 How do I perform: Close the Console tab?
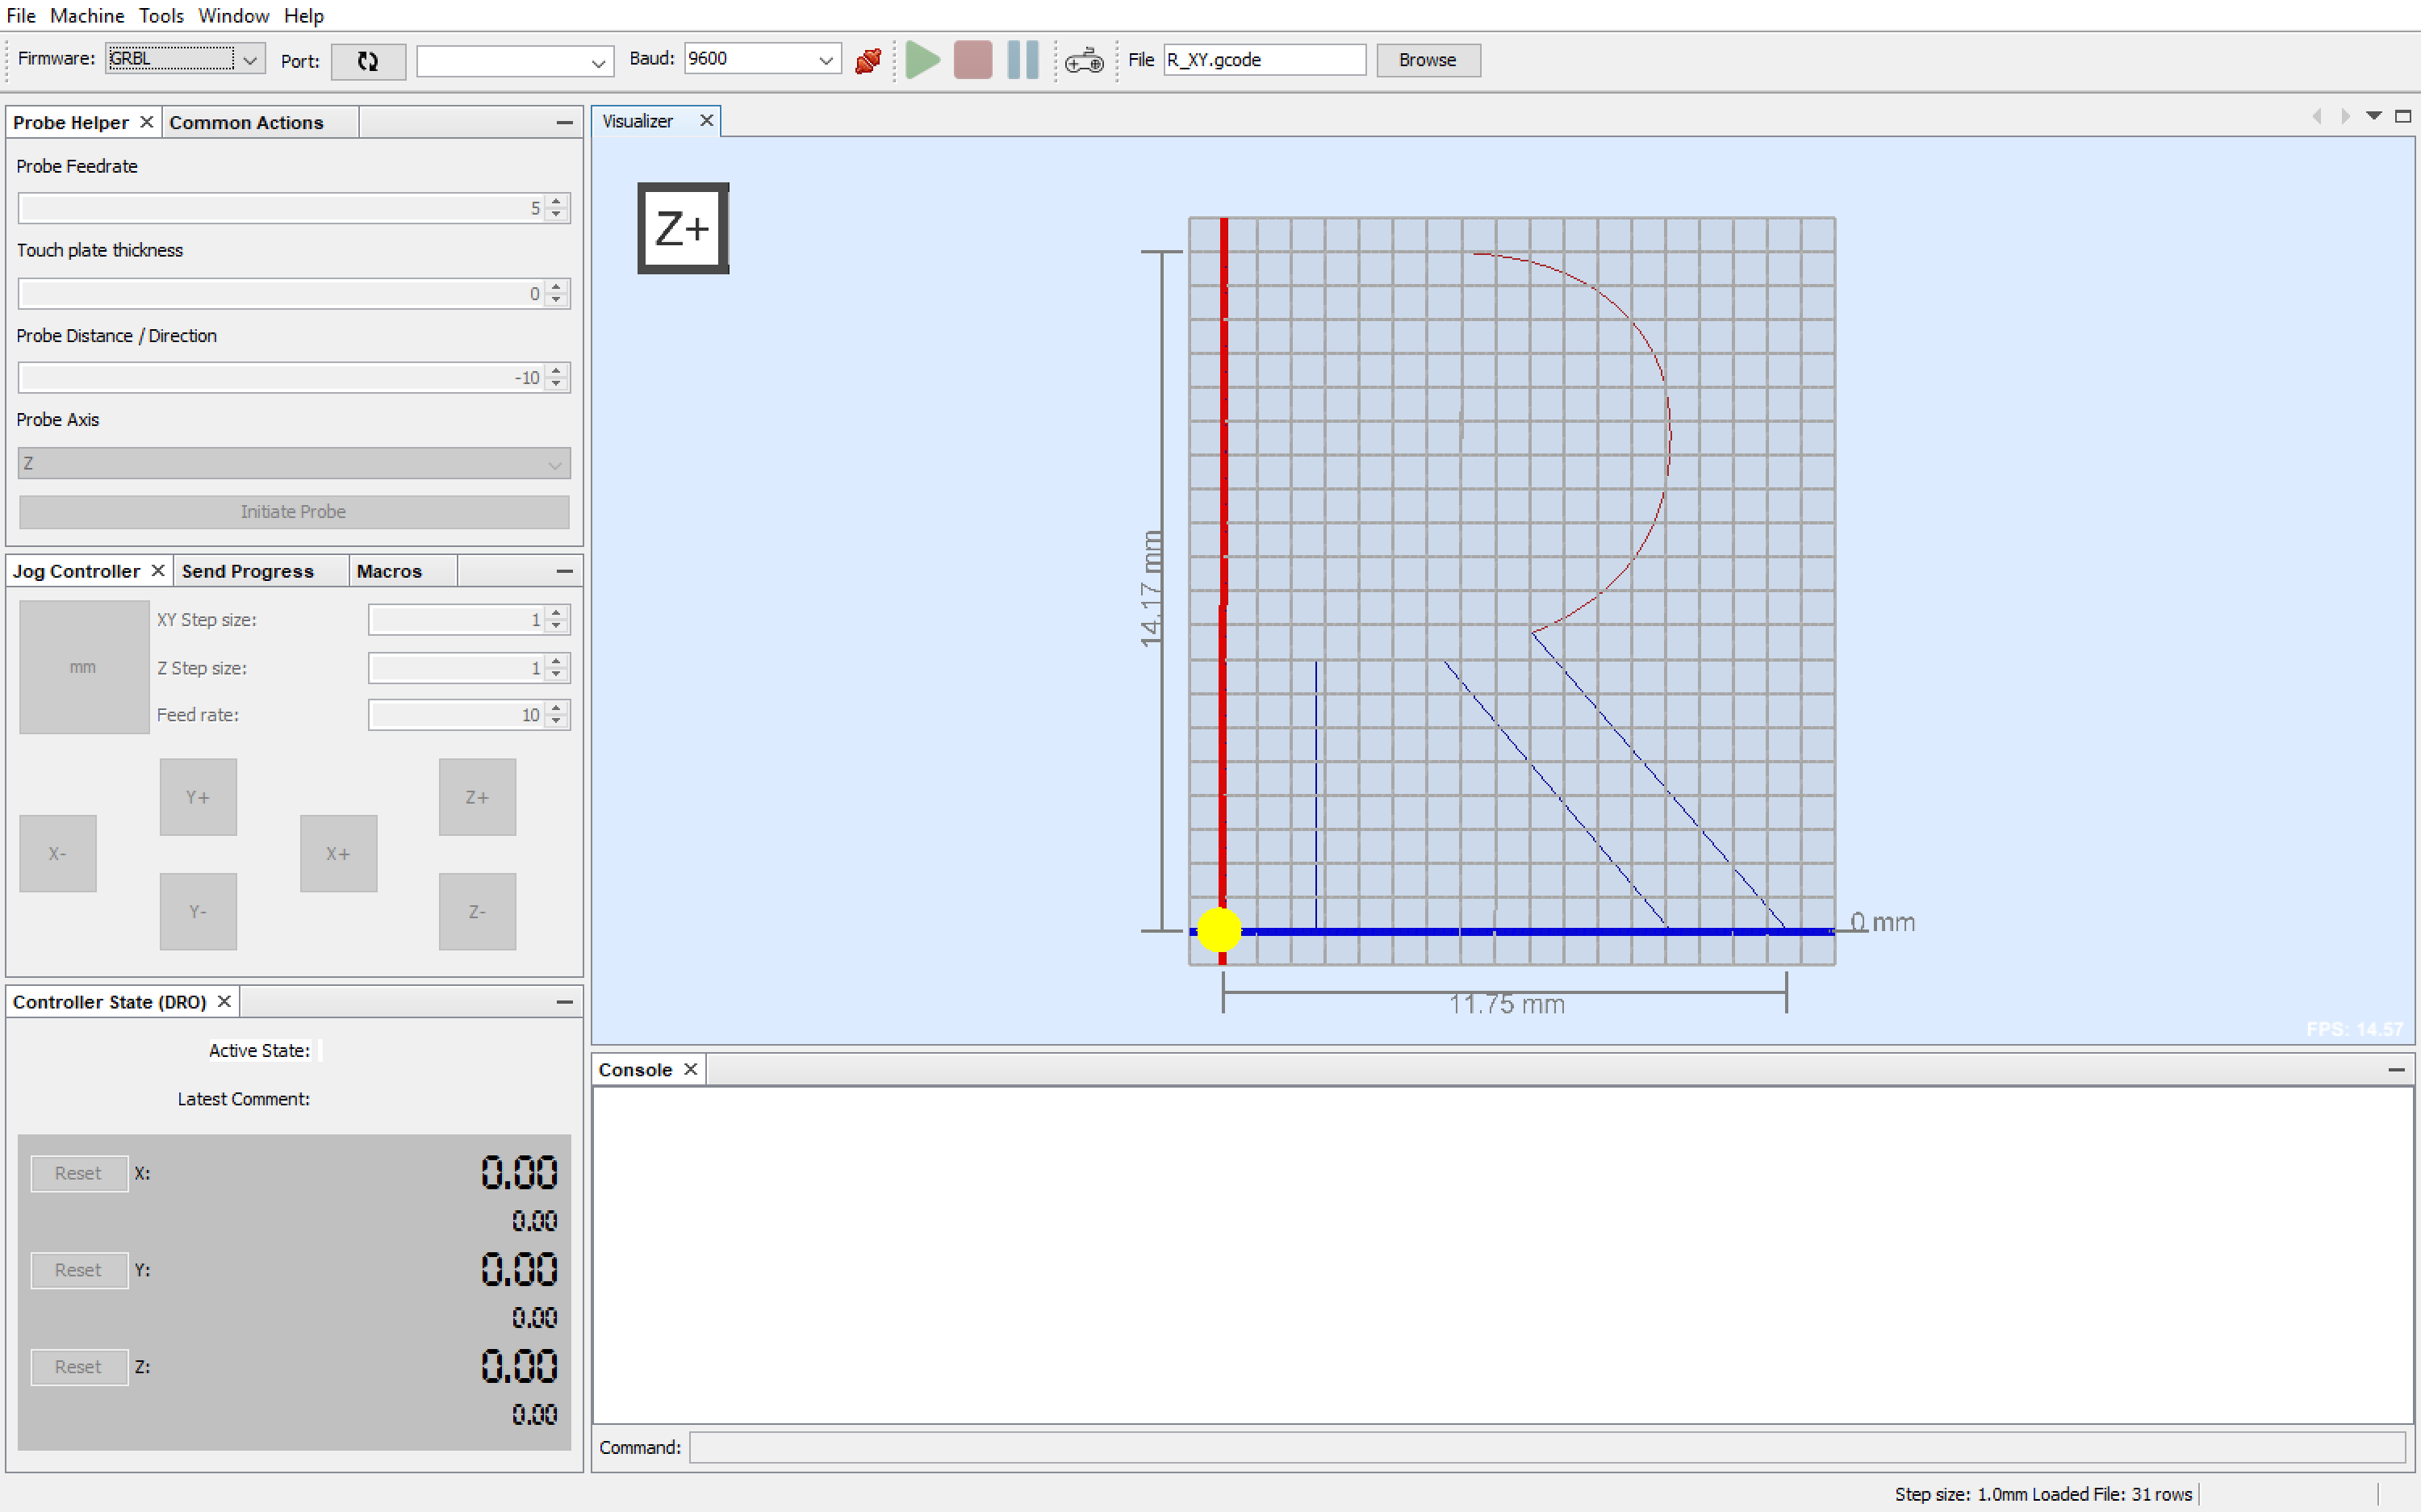[690, 1069]
